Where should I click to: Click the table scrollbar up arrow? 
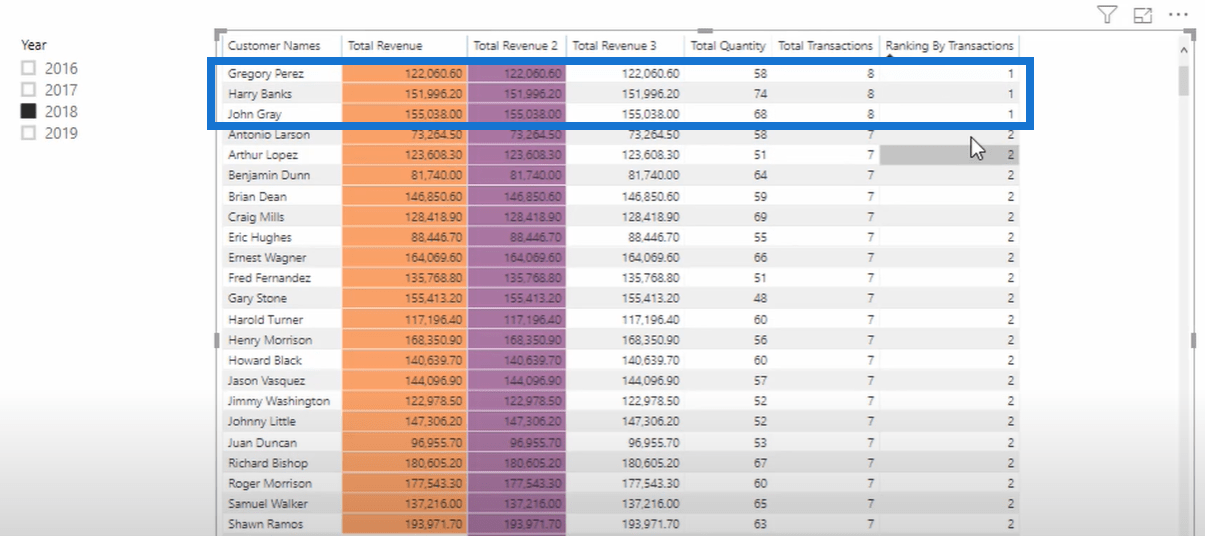coord(1183,49)
